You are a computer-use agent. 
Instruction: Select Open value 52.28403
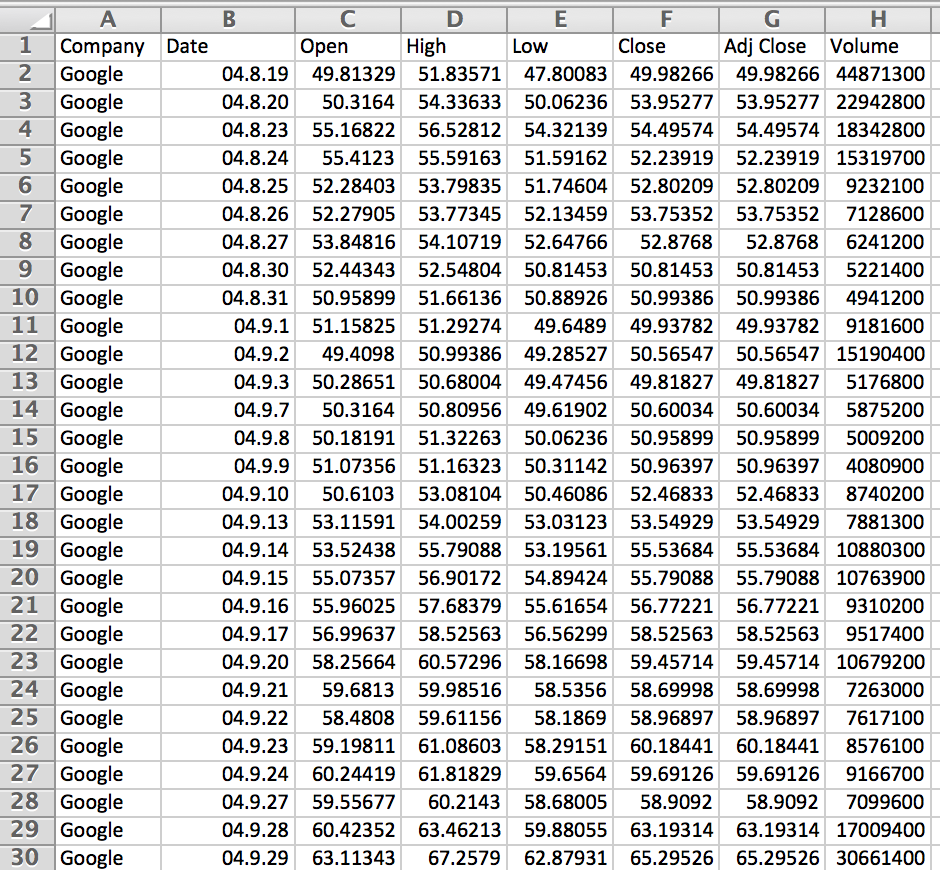pos(348,186)
